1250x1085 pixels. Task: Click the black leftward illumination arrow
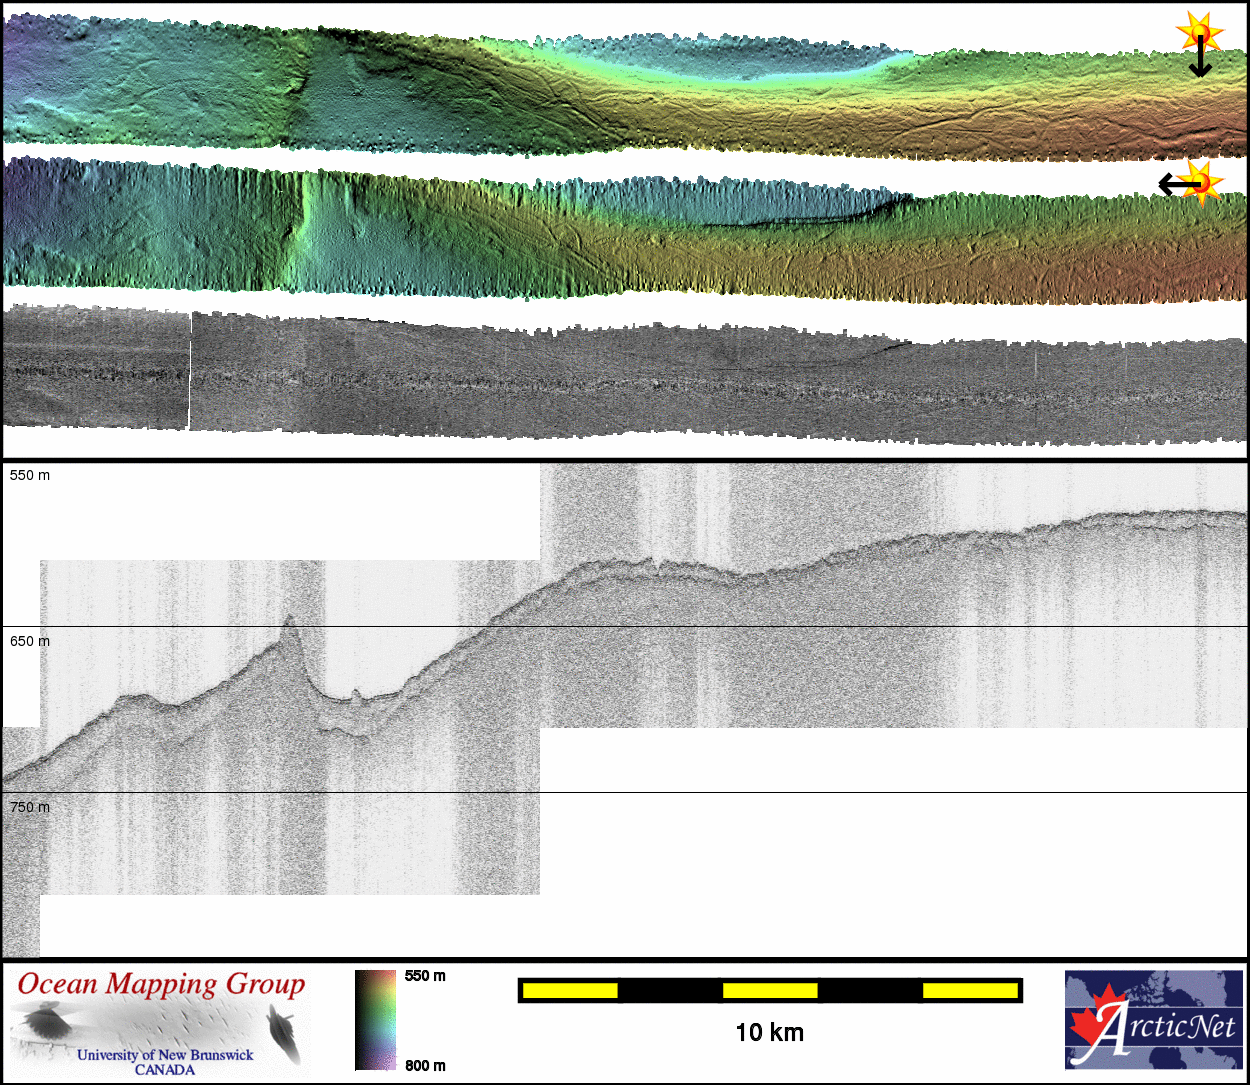pos(1175,184)
